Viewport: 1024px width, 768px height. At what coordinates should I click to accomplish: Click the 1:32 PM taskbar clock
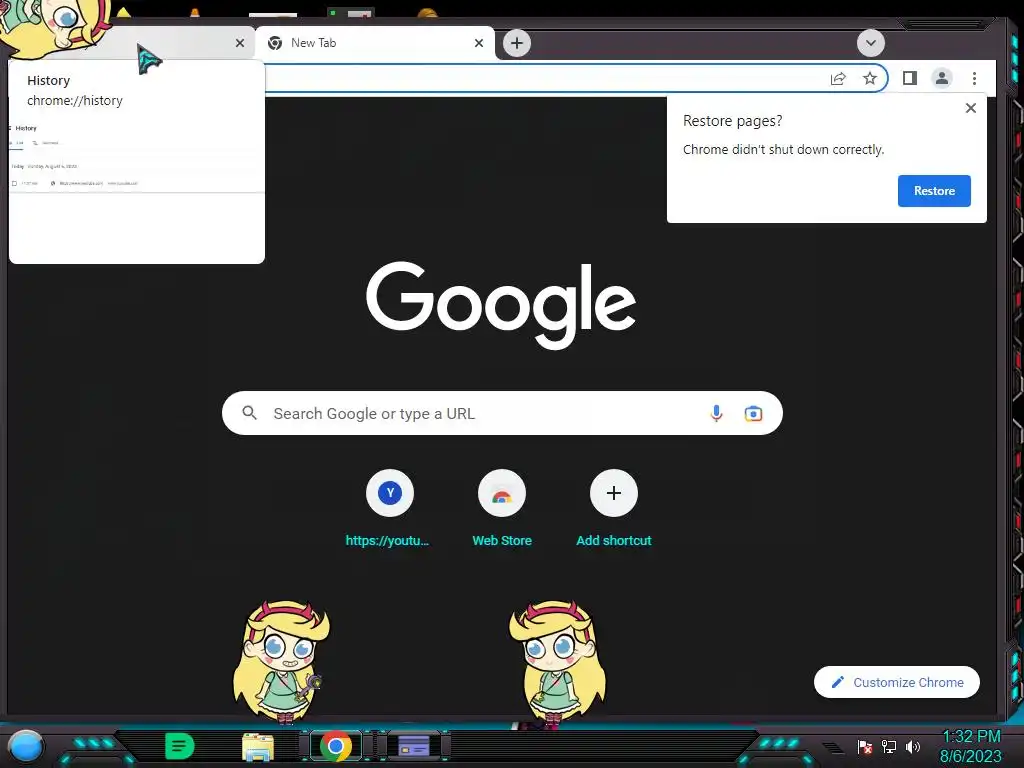pyautogui.click(x=971, y=737)
